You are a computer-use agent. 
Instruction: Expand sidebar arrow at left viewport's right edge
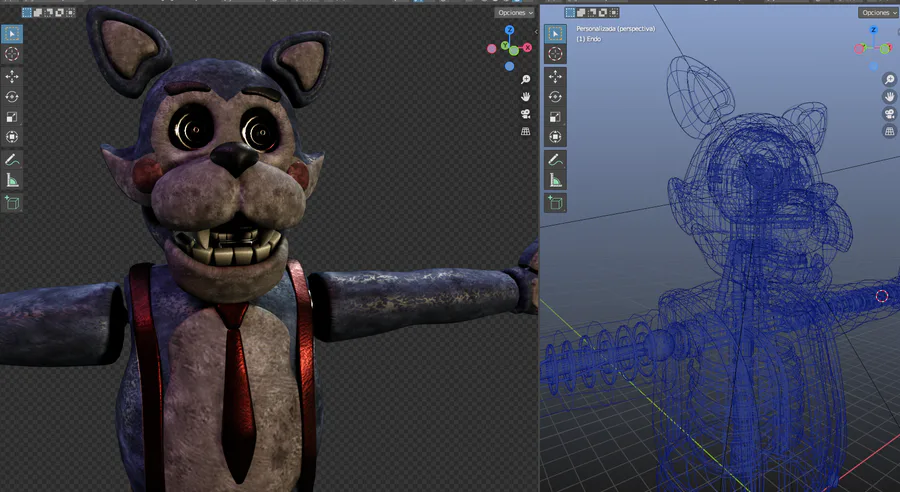[536, 32]
